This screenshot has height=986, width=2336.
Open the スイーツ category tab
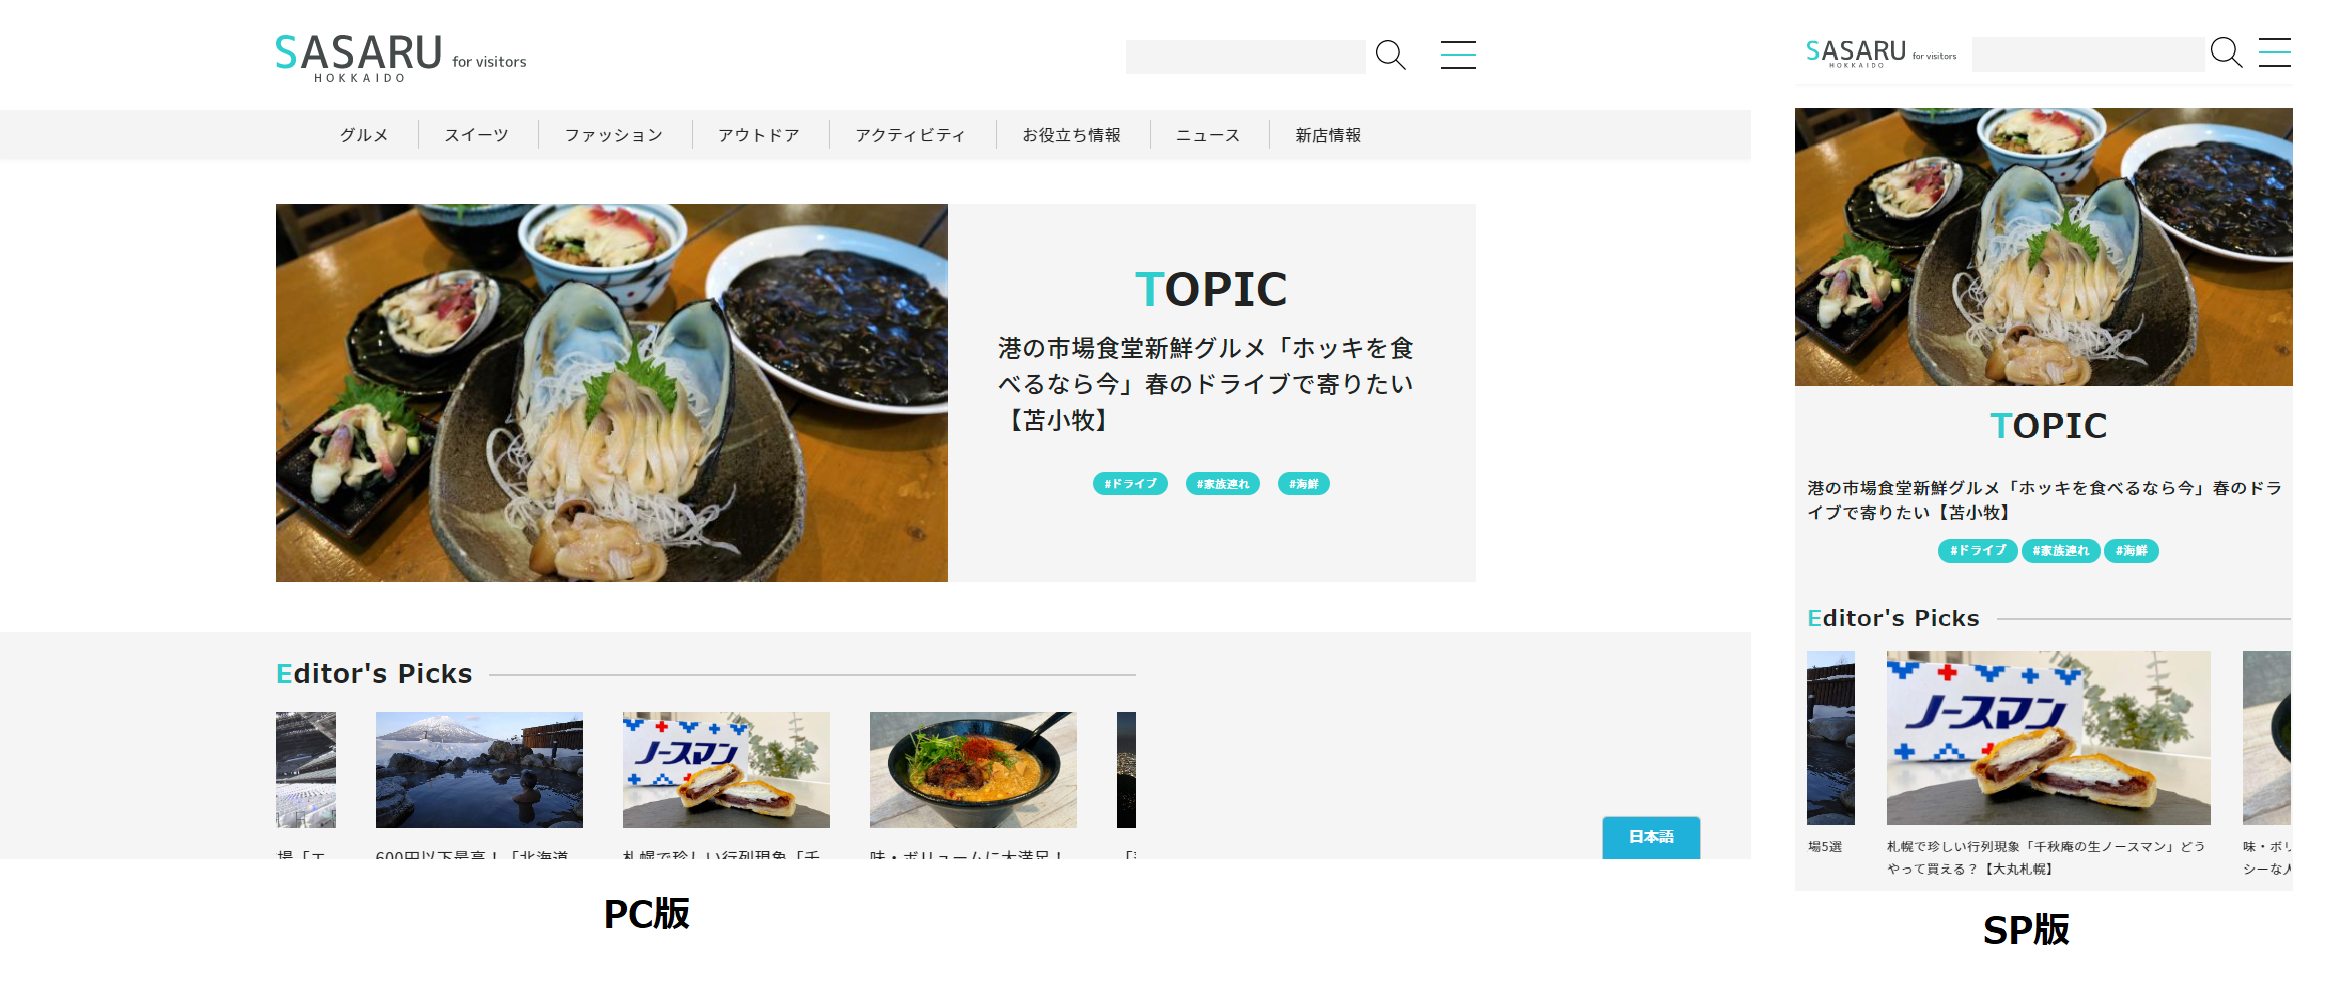(x=477, y=135)
